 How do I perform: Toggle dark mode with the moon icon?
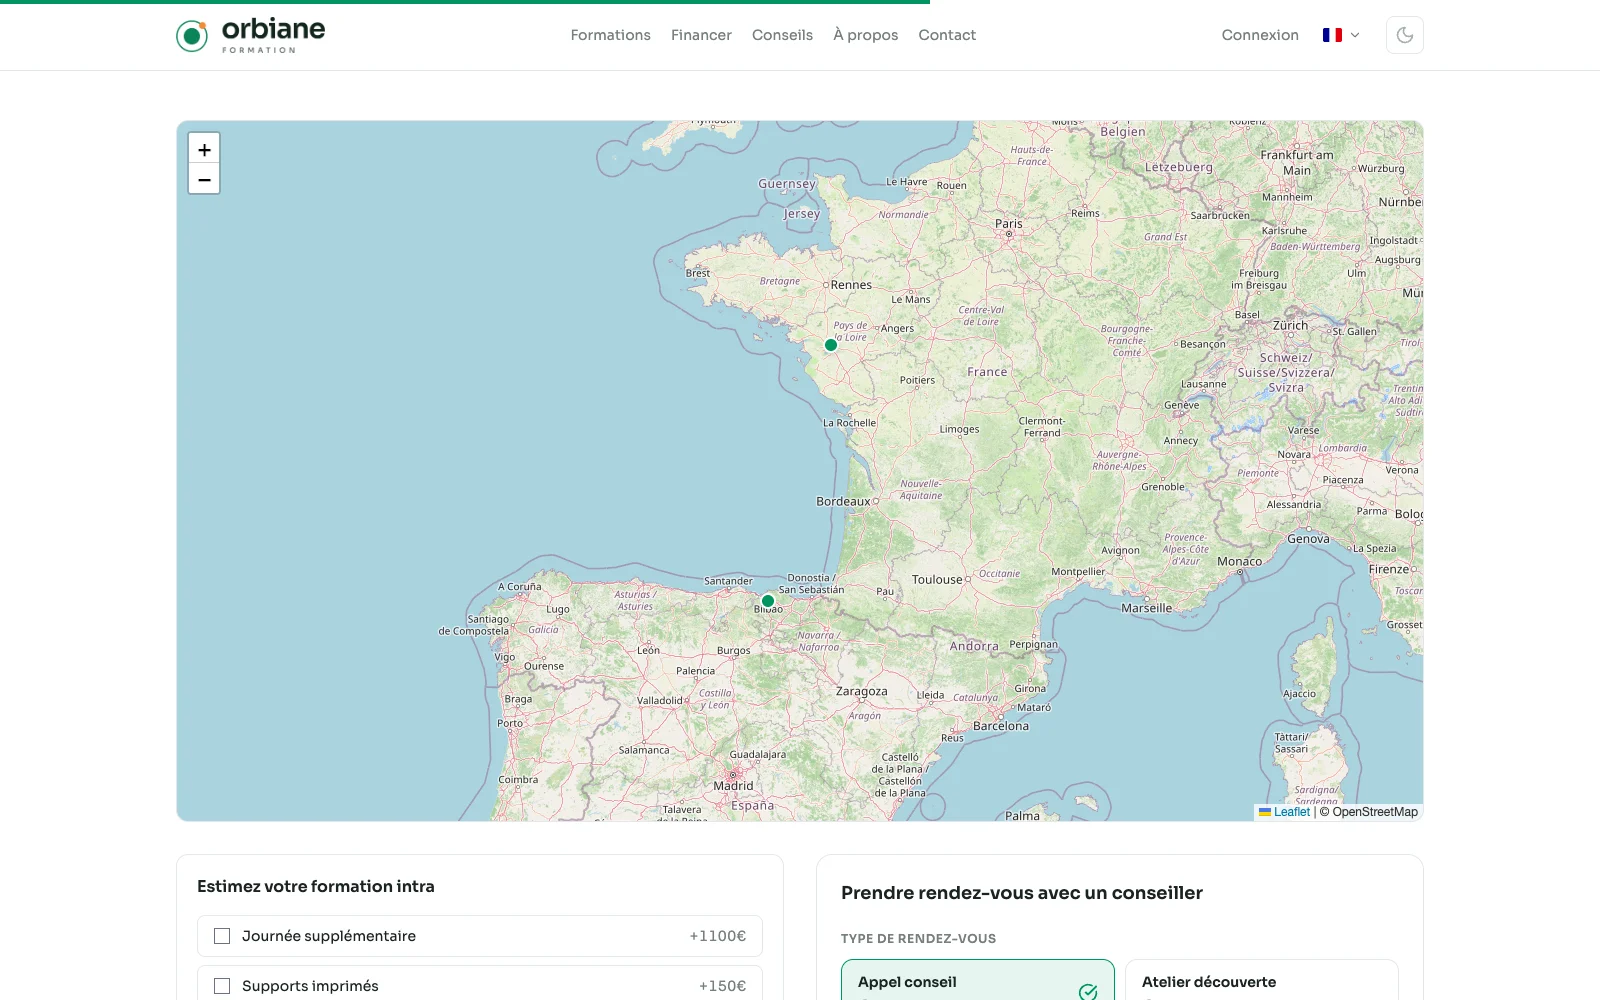point(1404,35)
